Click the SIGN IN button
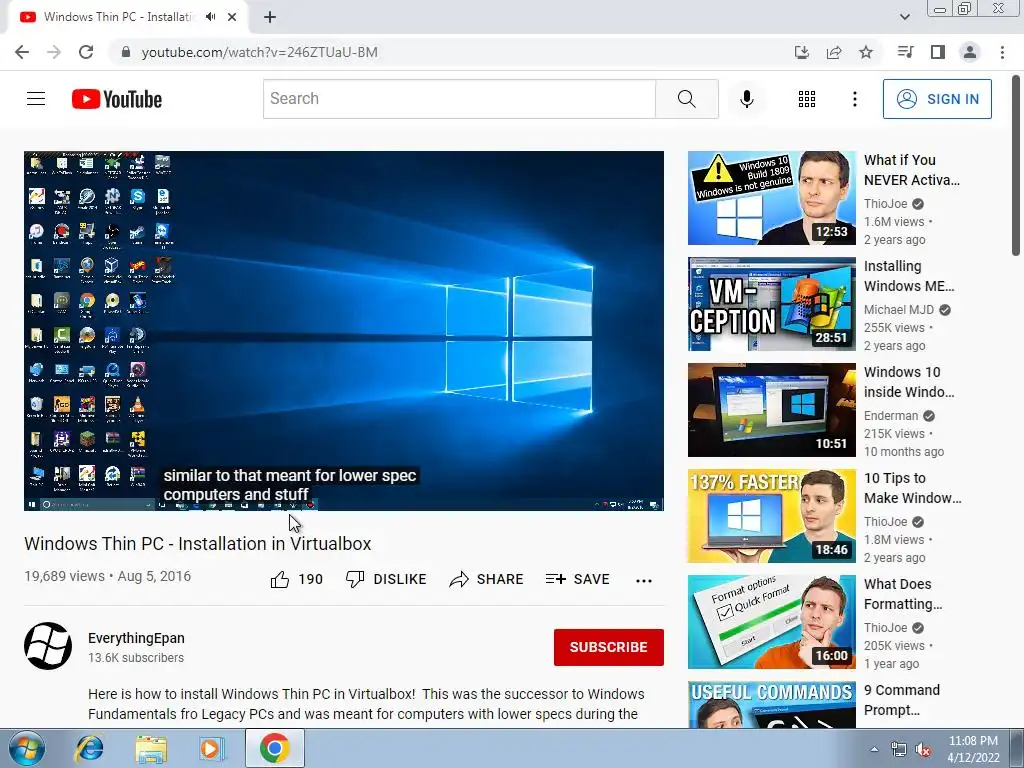This screenshot has width=1024, height=768. click(937, 99)
